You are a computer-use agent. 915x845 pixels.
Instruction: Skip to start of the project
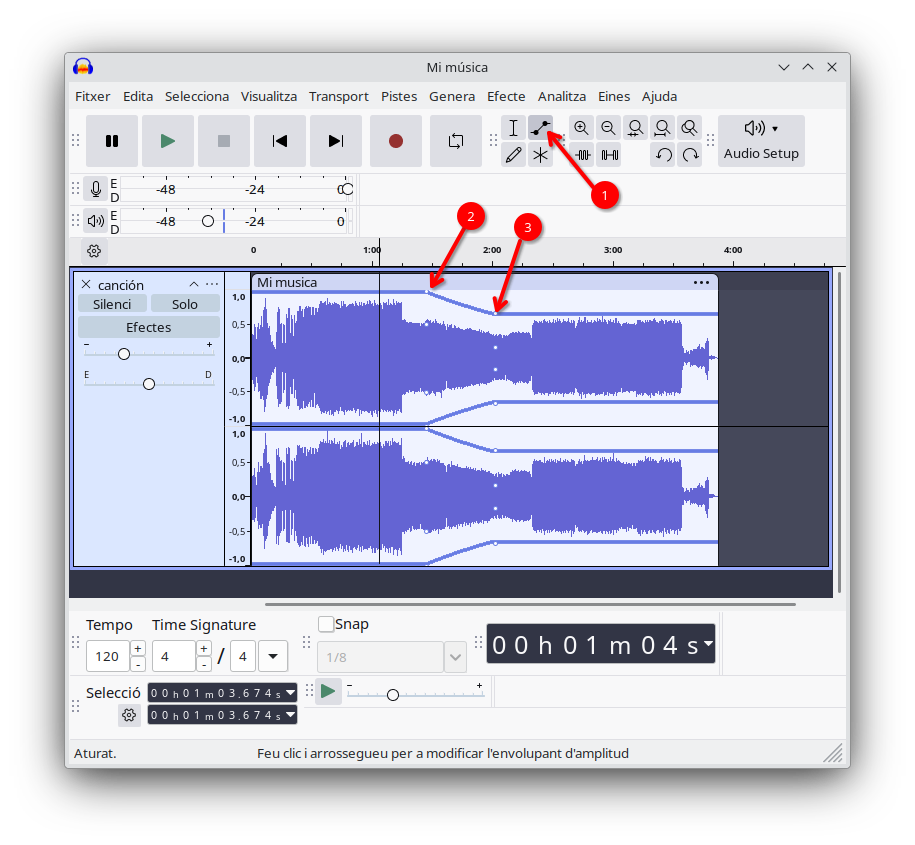pos(280,141)
